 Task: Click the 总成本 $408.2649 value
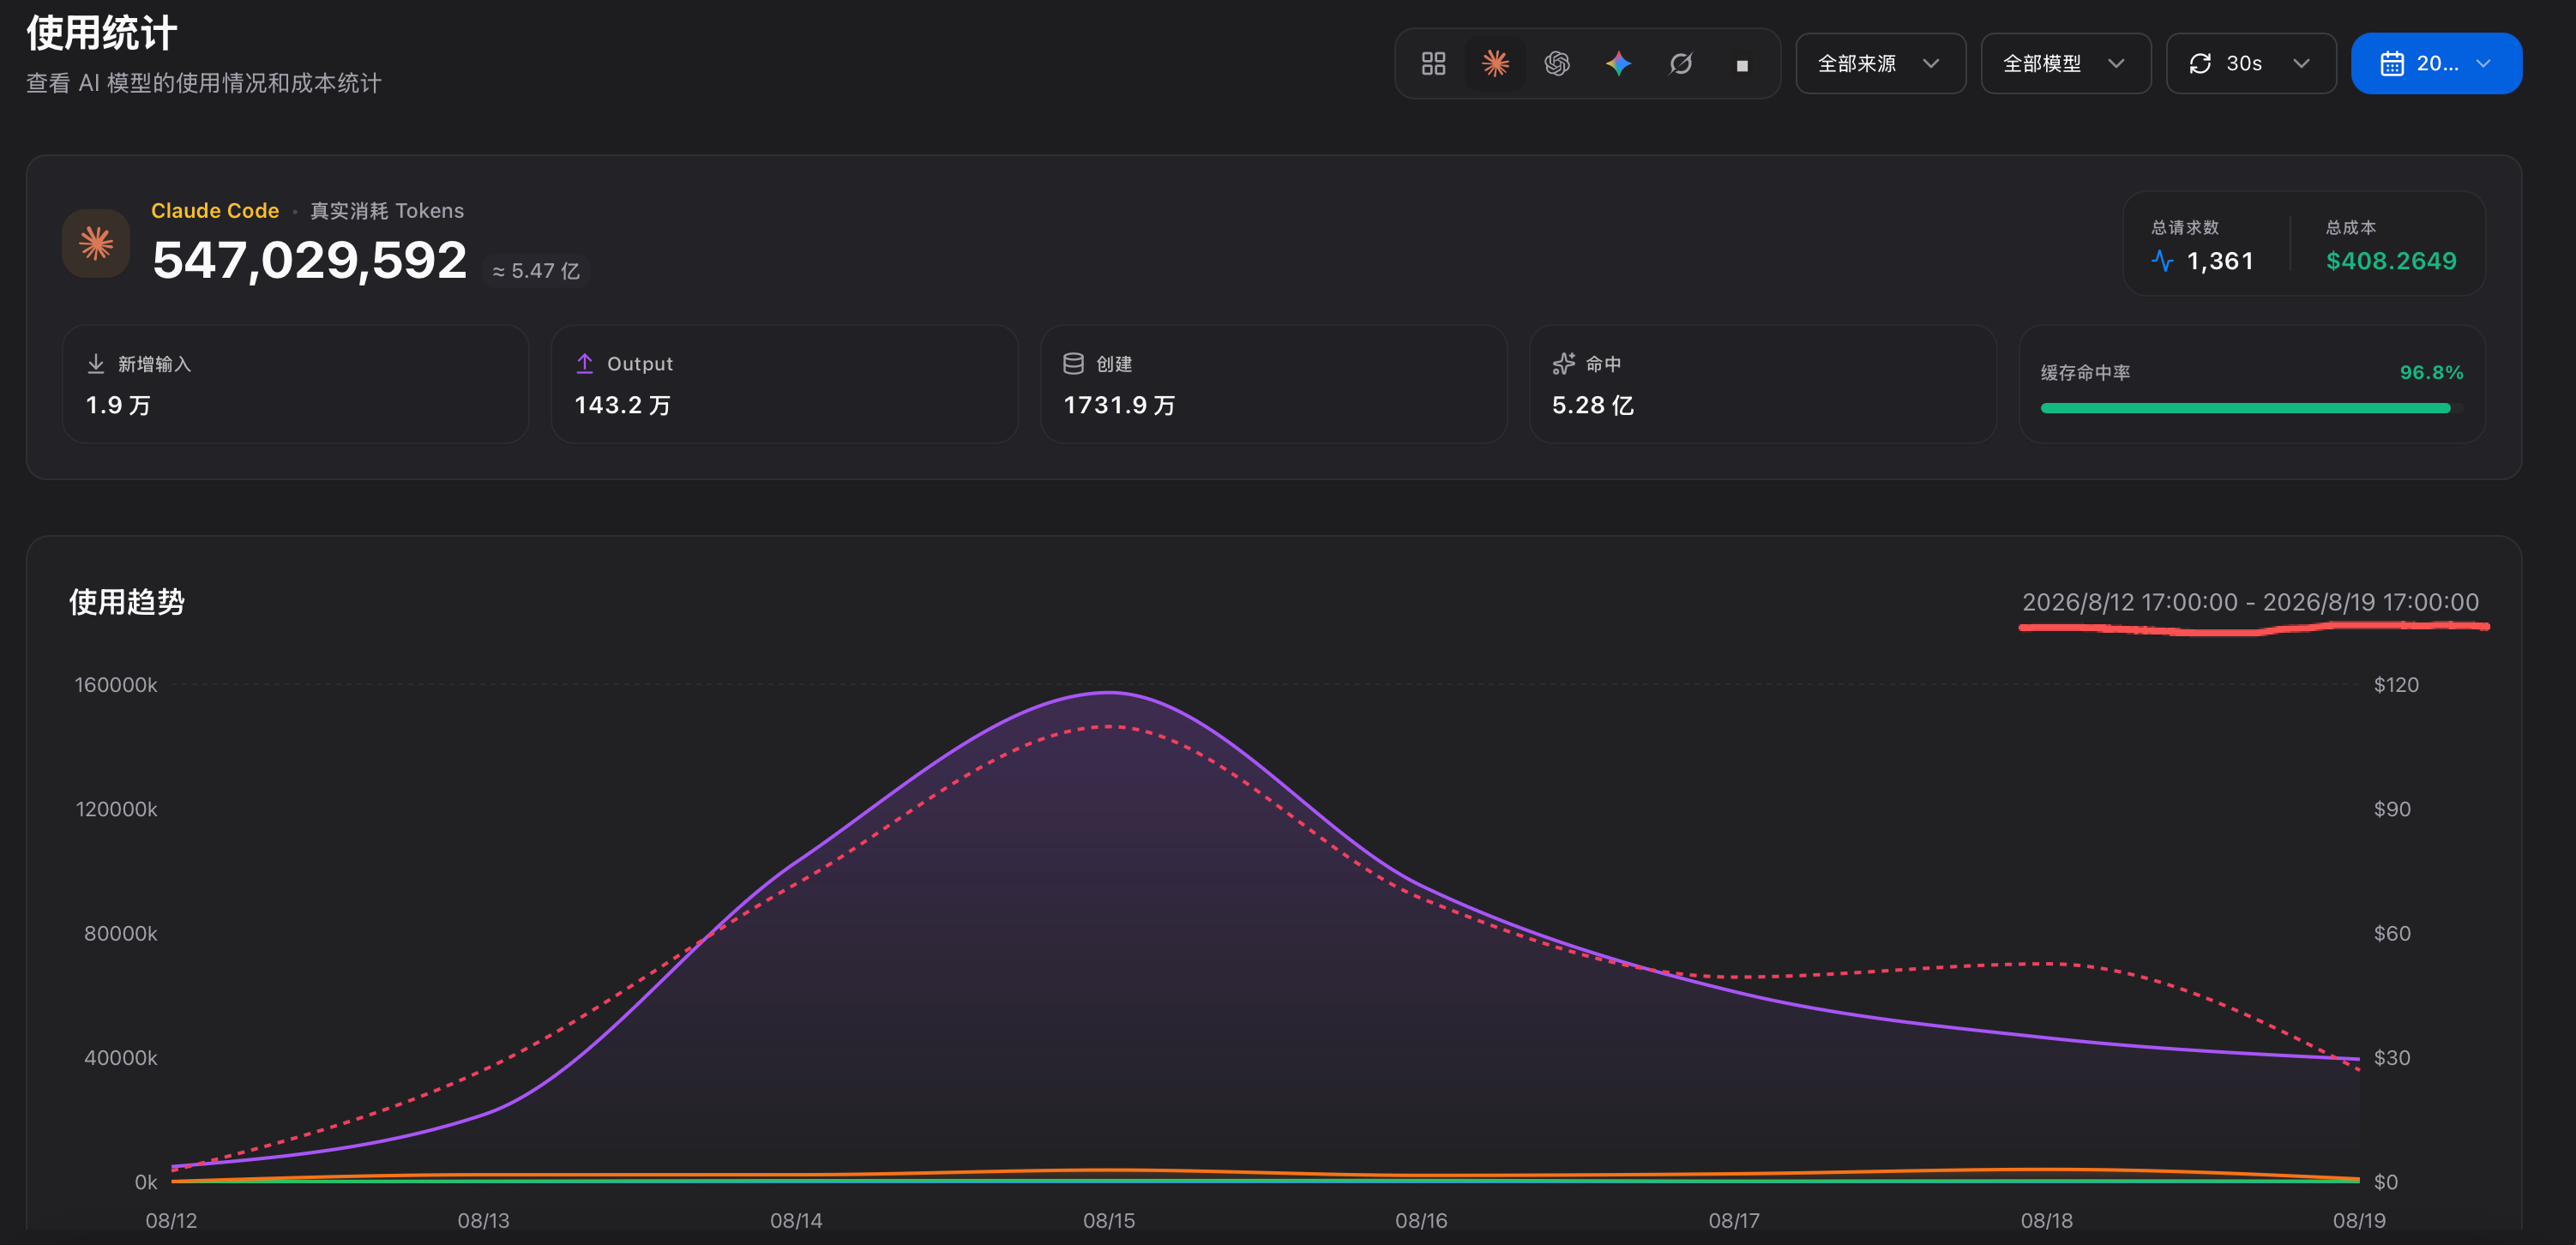point(2390,261)
